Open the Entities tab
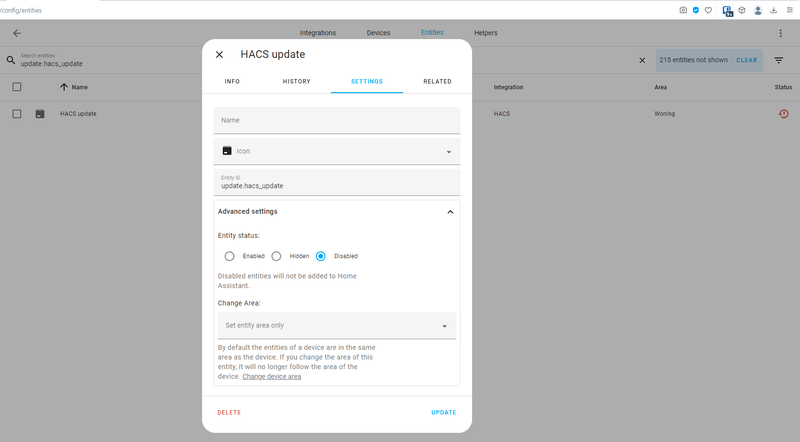Screen dimensions: 800x442 click(x=432, y=32)
